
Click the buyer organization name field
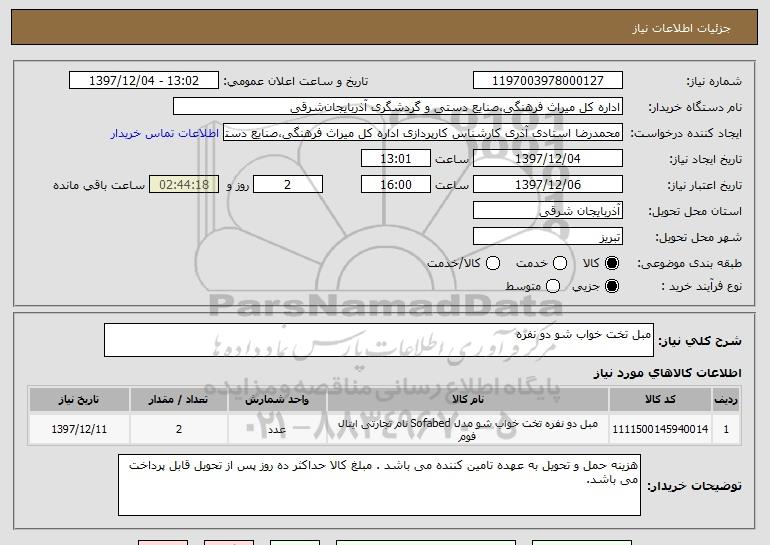[x=398, y=107]
